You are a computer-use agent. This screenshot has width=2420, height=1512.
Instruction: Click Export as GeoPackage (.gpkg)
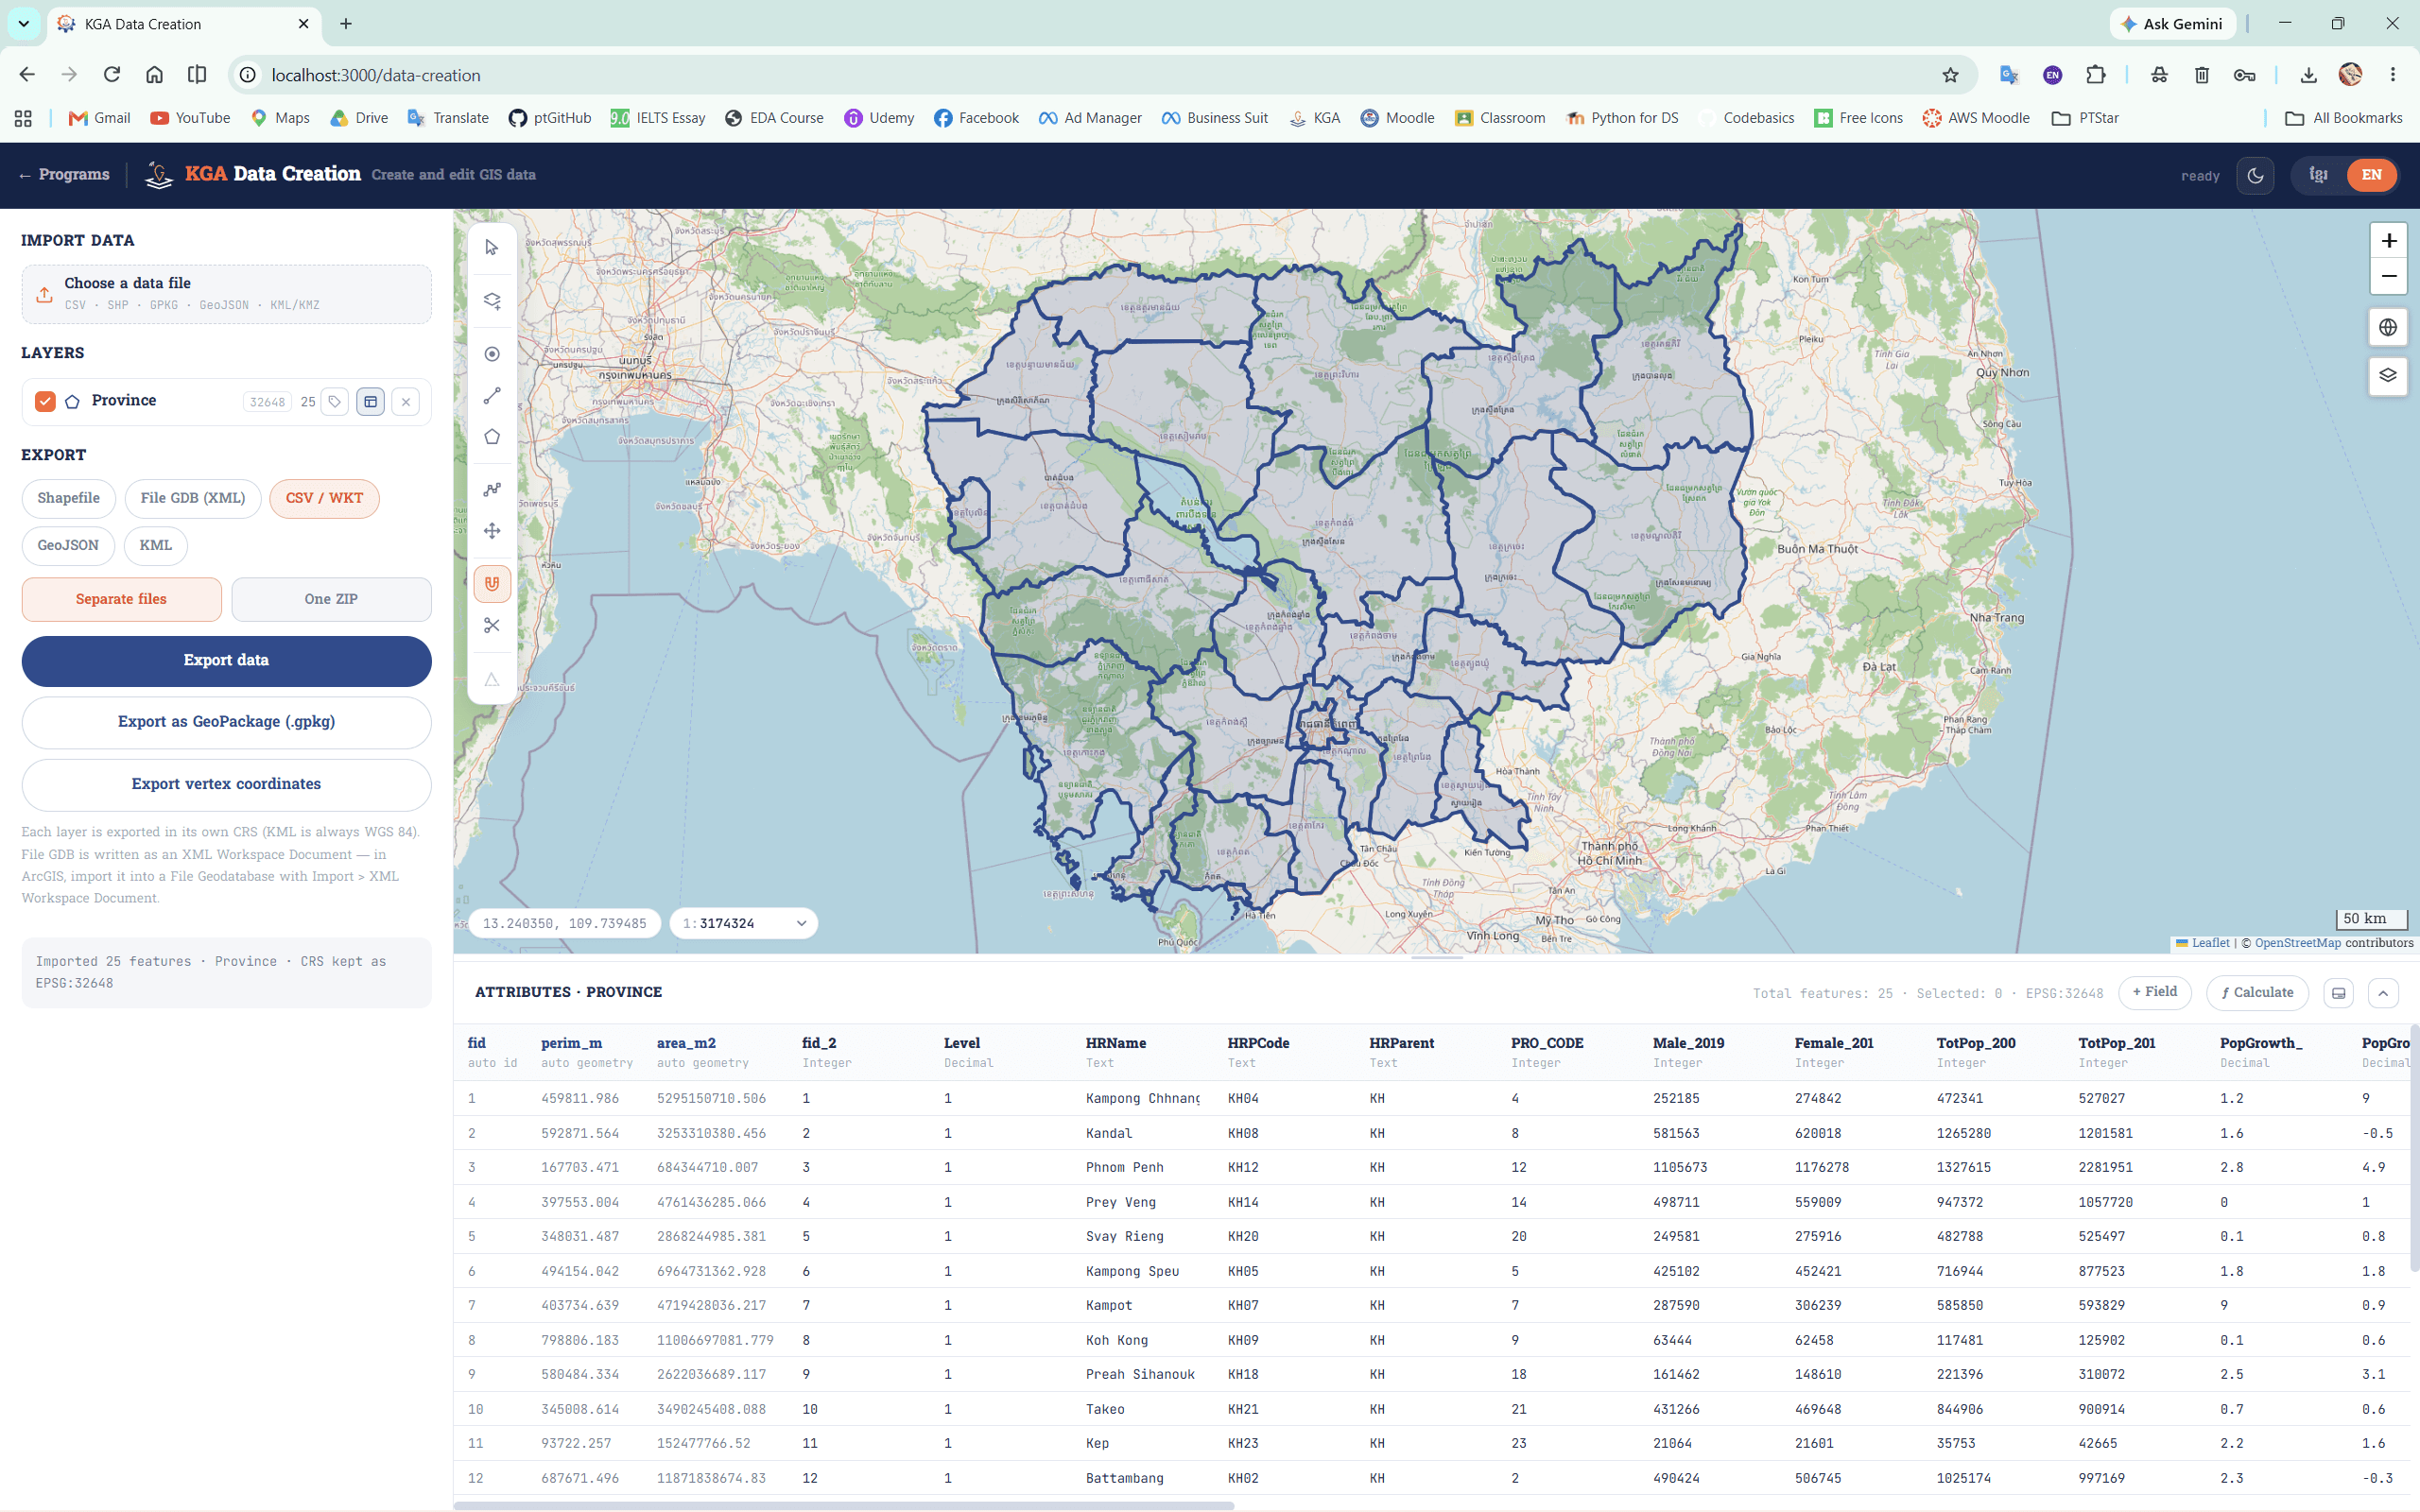(226, 722)
